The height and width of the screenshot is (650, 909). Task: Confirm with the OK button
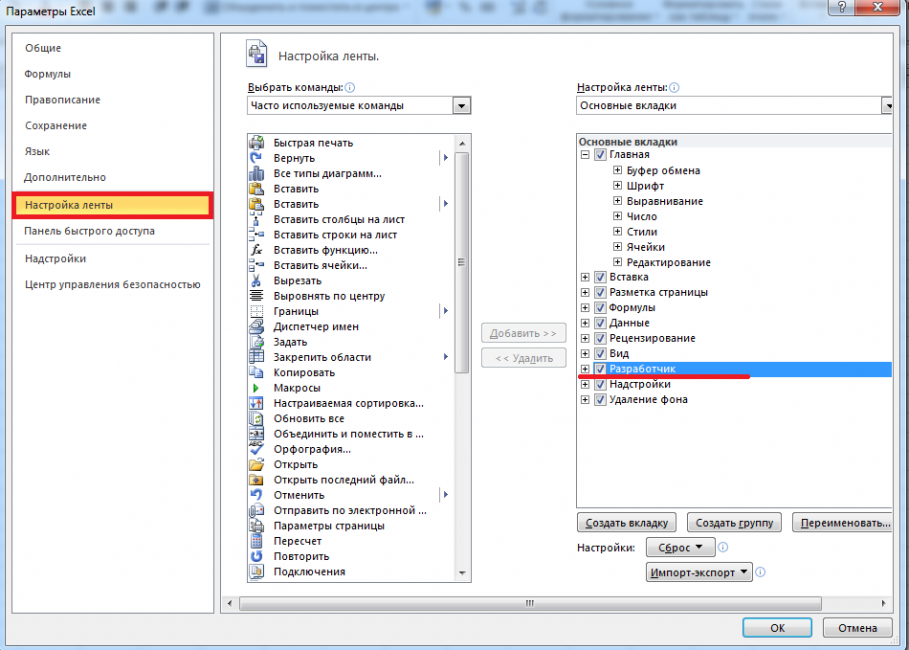(777, 628)
